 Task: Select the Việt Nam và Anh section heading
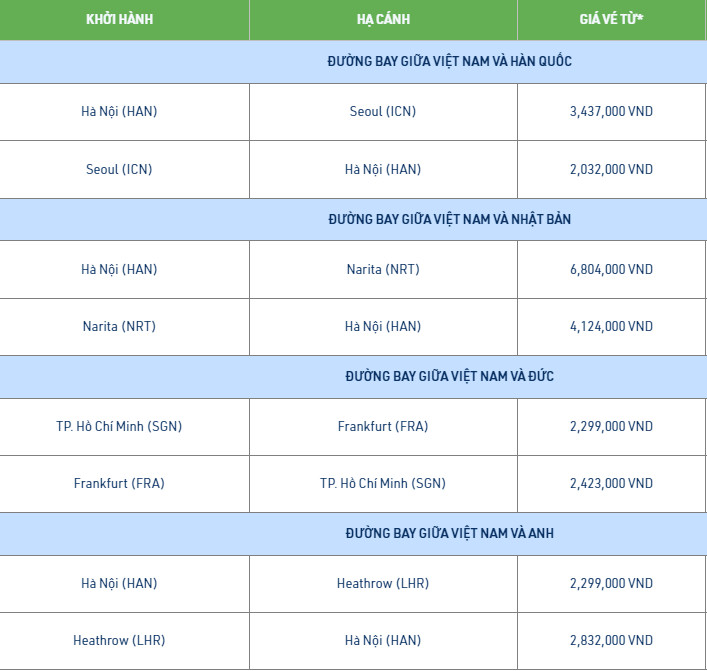pos(450,533)
